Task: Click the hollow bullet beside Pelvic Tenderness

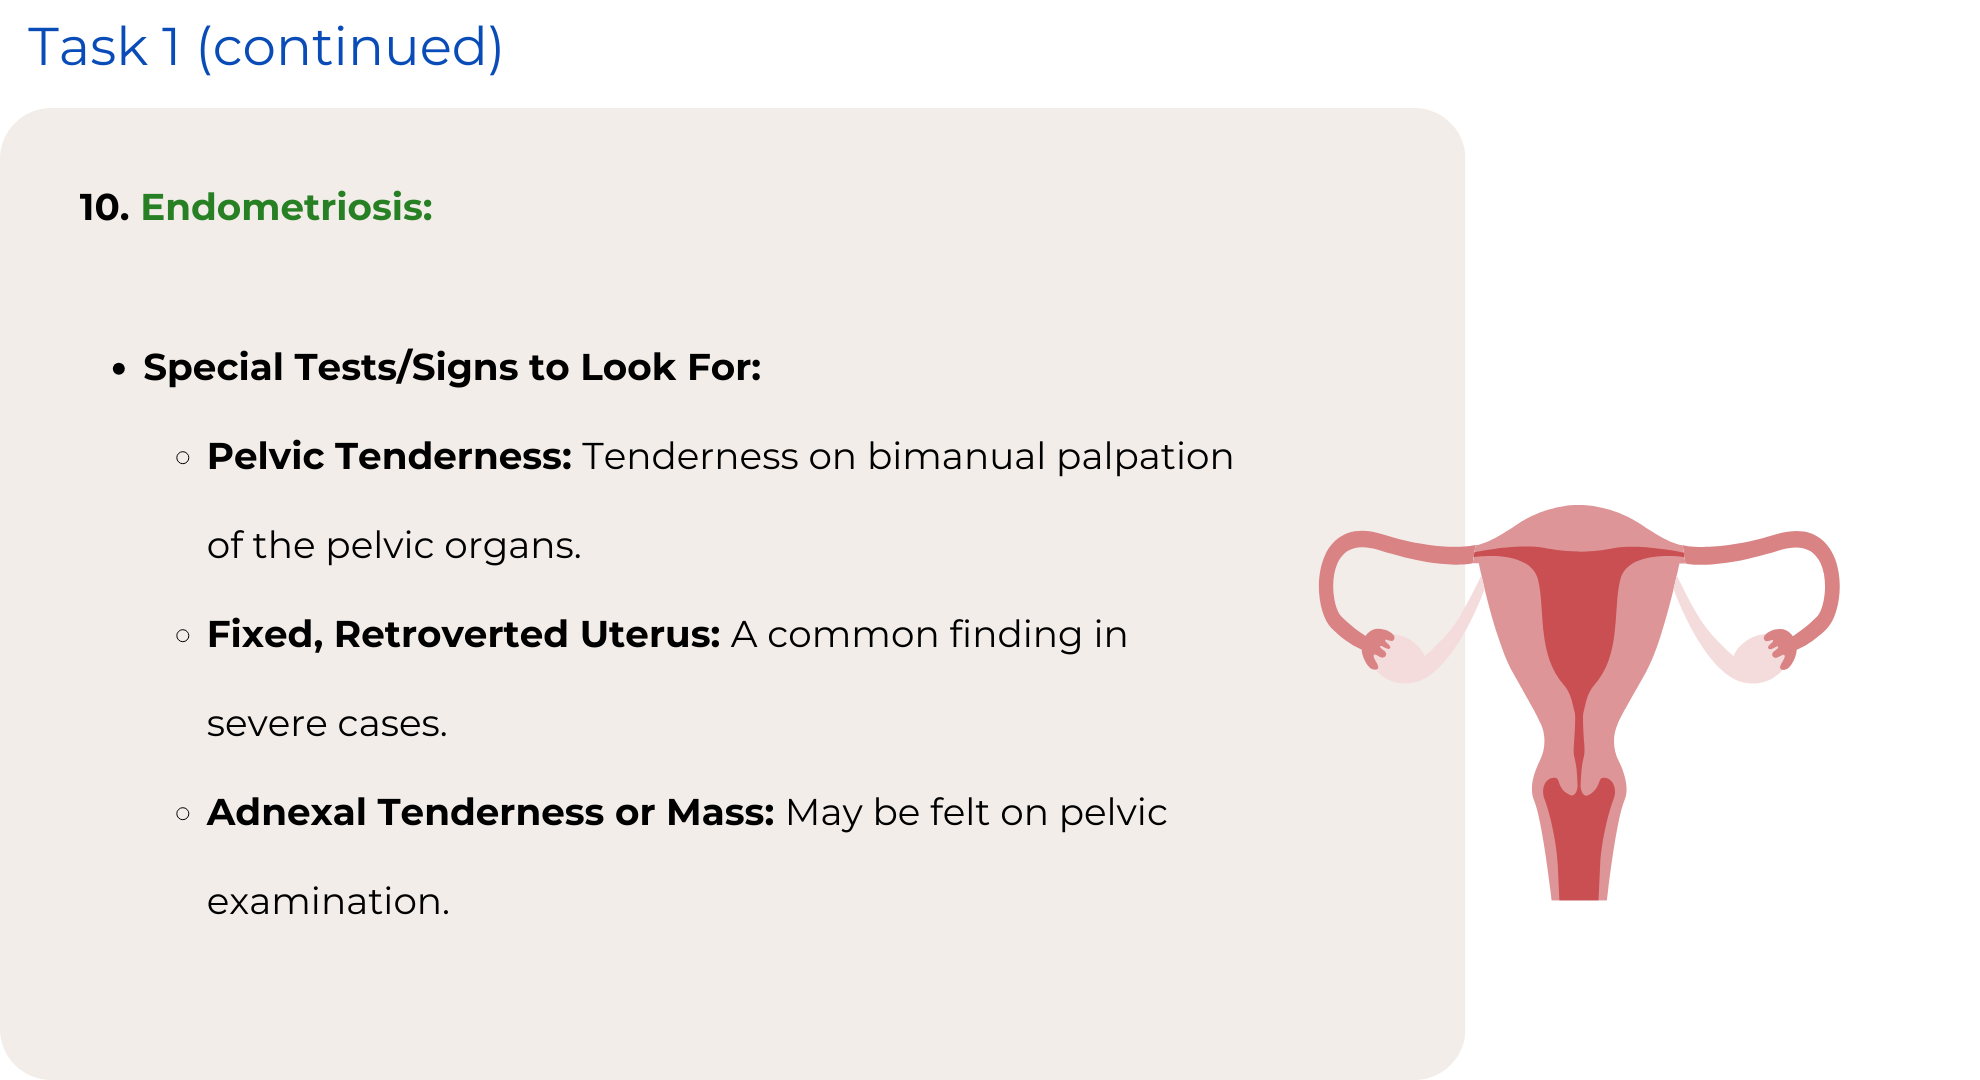Action: pos(183,458)
